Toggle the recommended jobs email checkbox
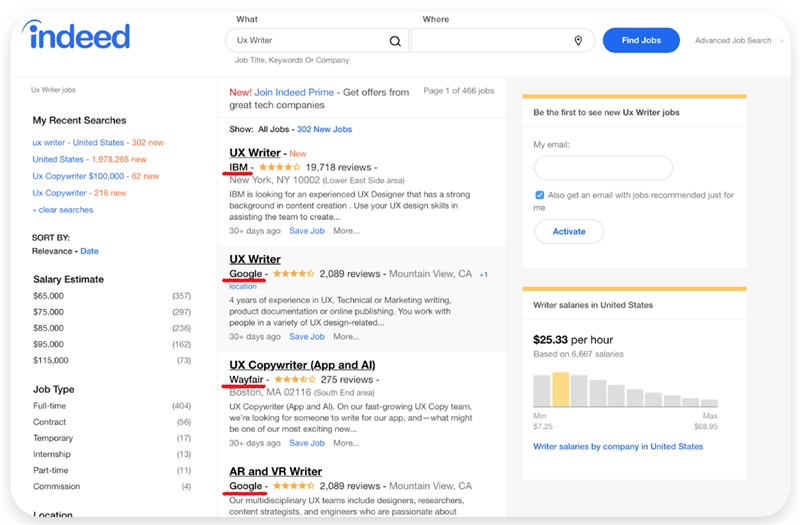Screen dimensions: 800x525 pyautogui.click(x=540, y=195)
